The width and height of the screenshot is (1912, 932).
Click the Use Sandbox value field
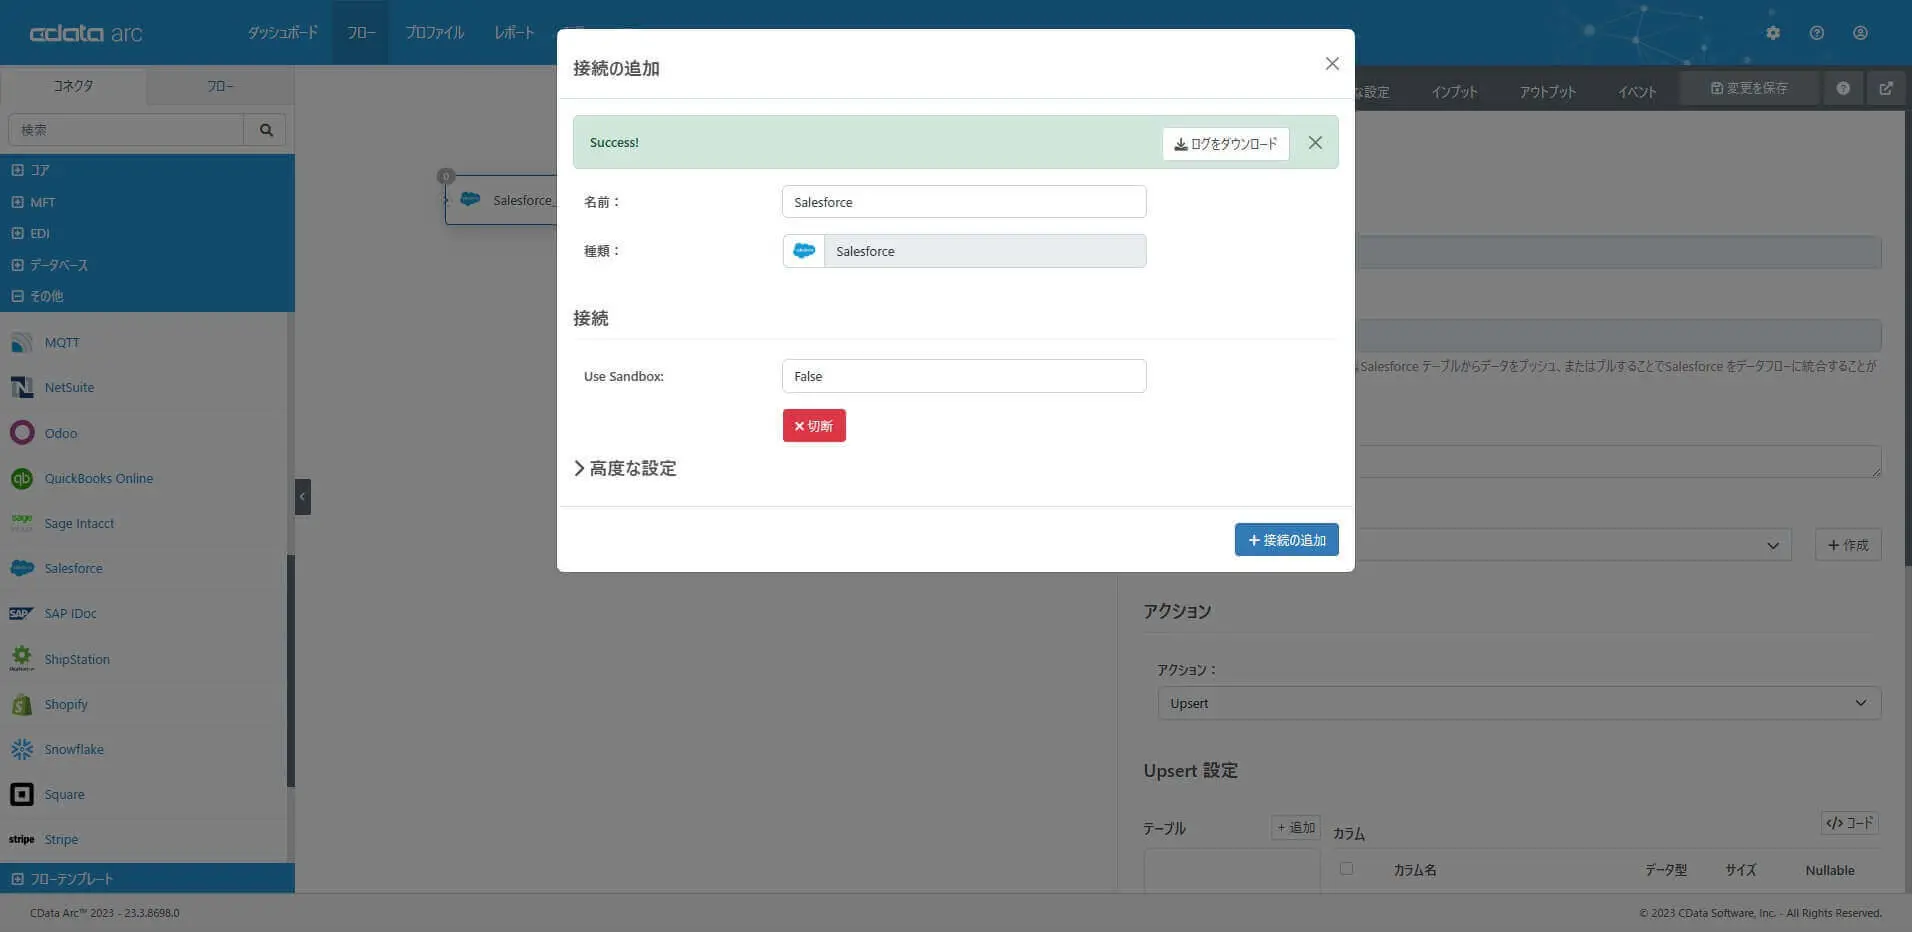[964, 376]
